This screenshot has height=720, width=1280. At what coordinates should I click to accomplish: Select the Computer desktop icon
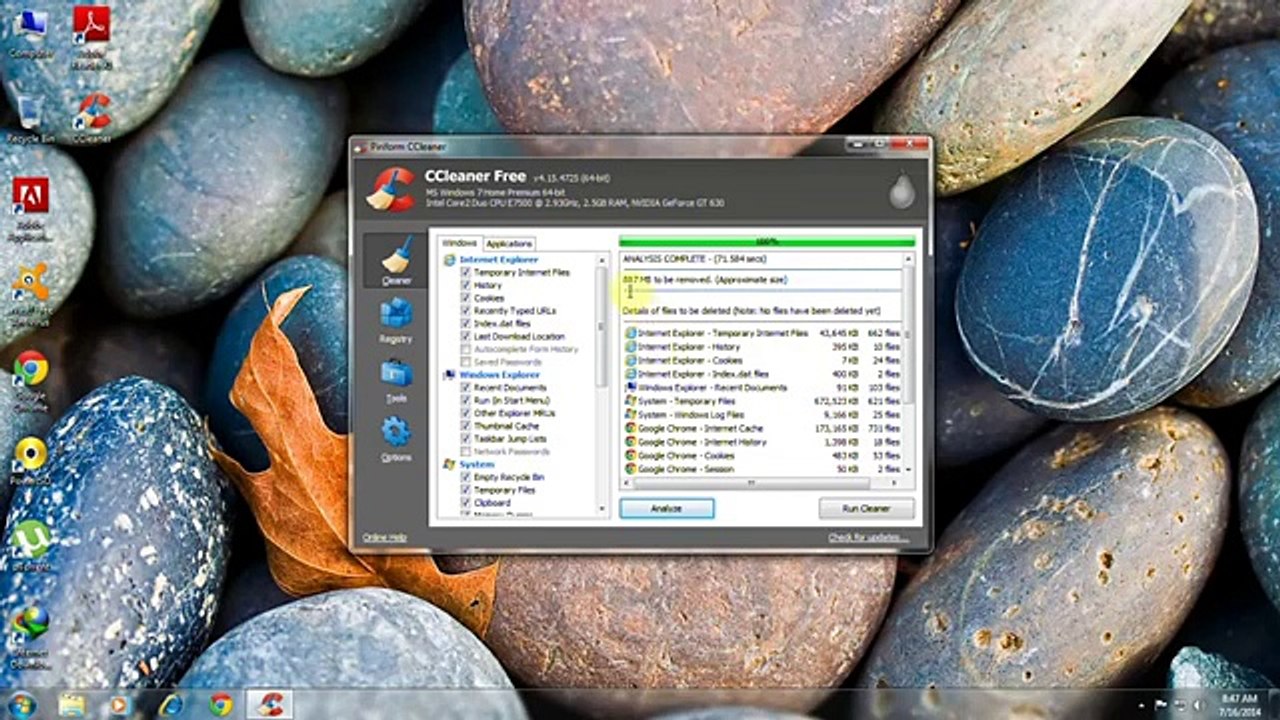coord(30,33)
